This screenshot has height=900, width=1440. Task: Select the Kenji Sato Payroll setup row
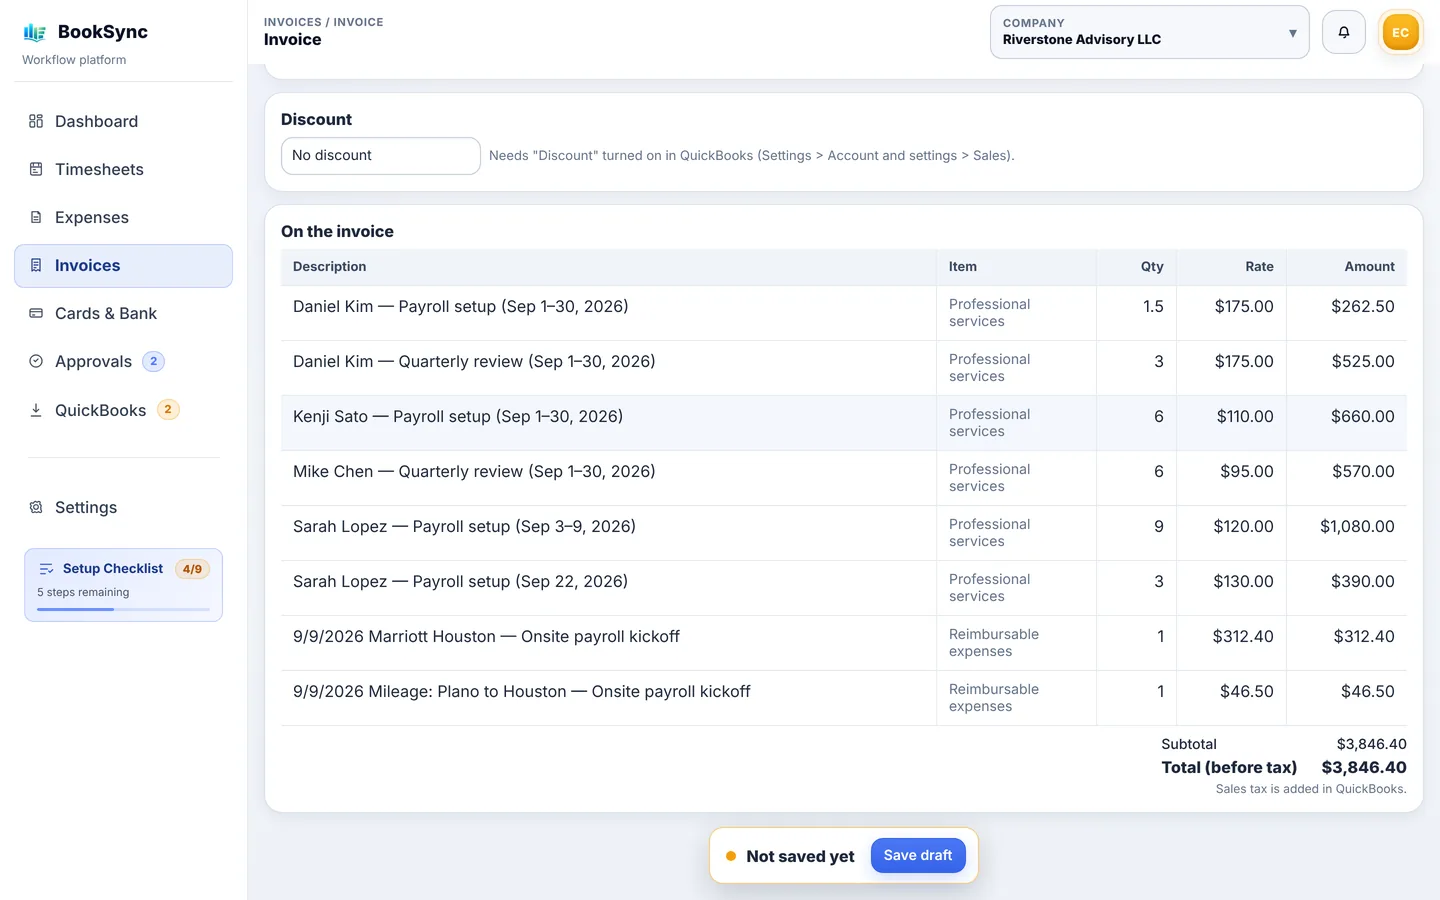[843, 423]
